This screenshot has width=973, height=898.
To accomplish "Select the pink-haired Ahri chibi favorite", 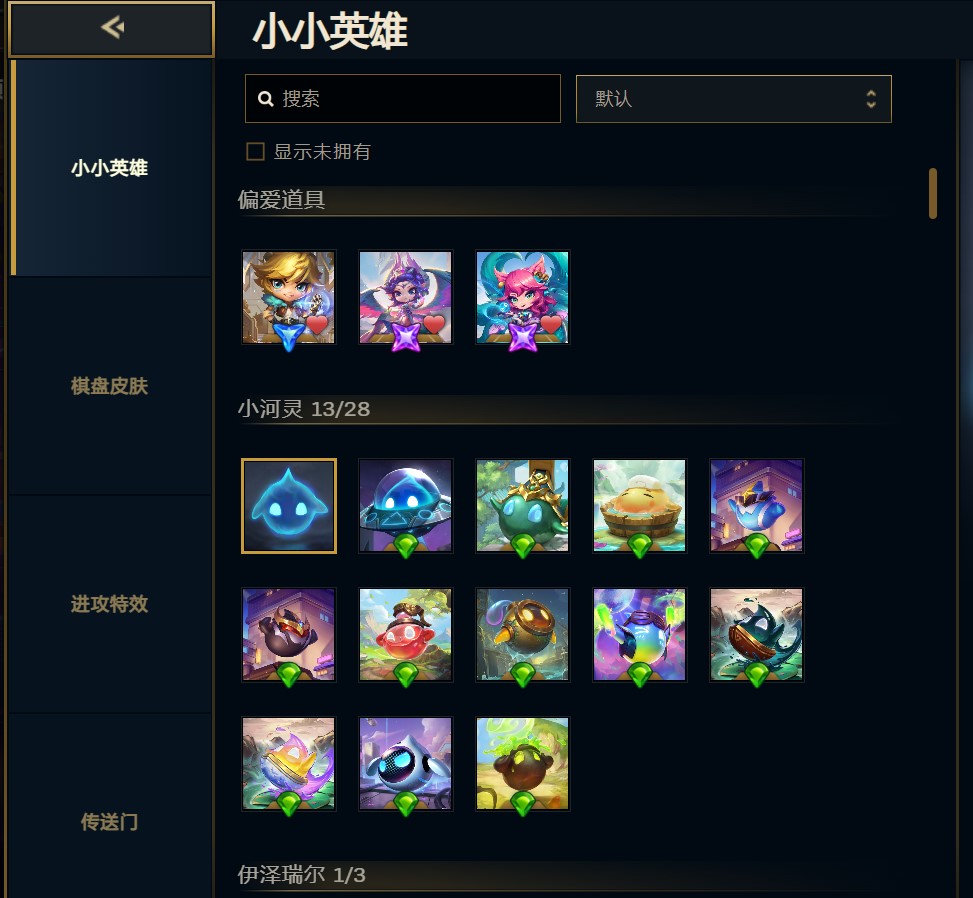I will pos(522,297).
